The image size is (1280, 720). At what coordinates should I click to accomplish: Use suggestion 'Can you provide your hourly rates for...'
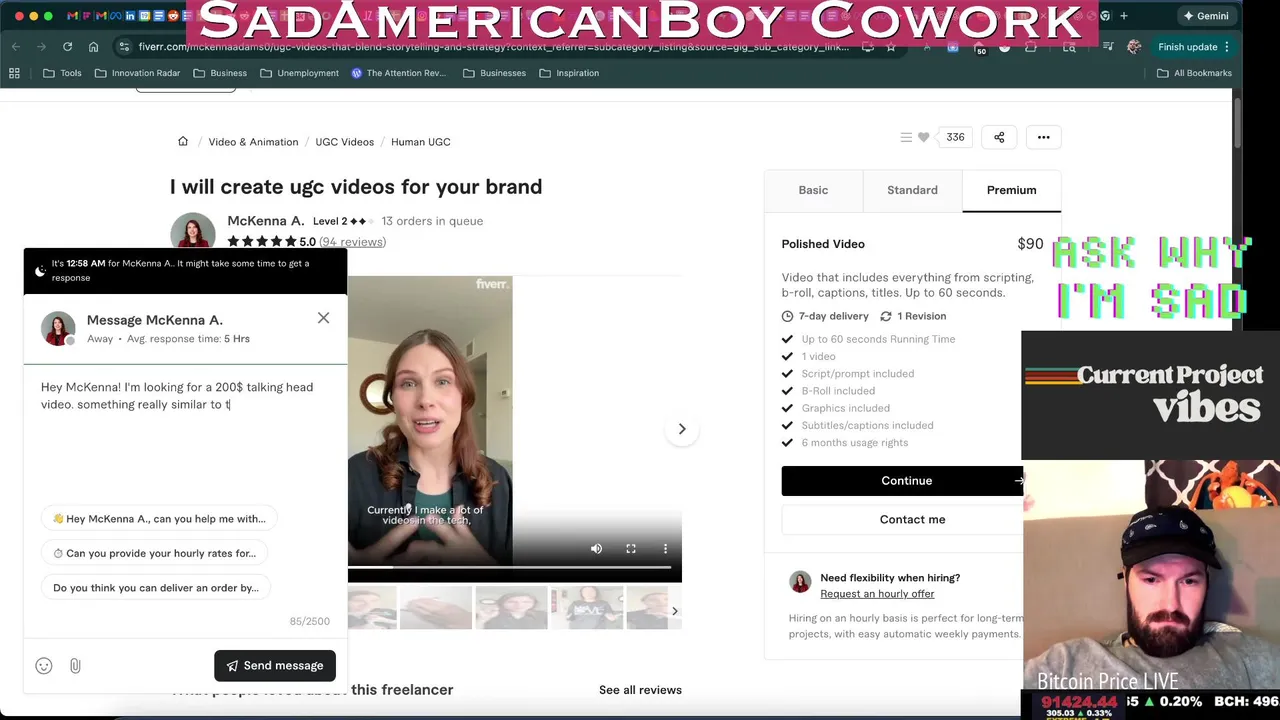tap(155, 553)
